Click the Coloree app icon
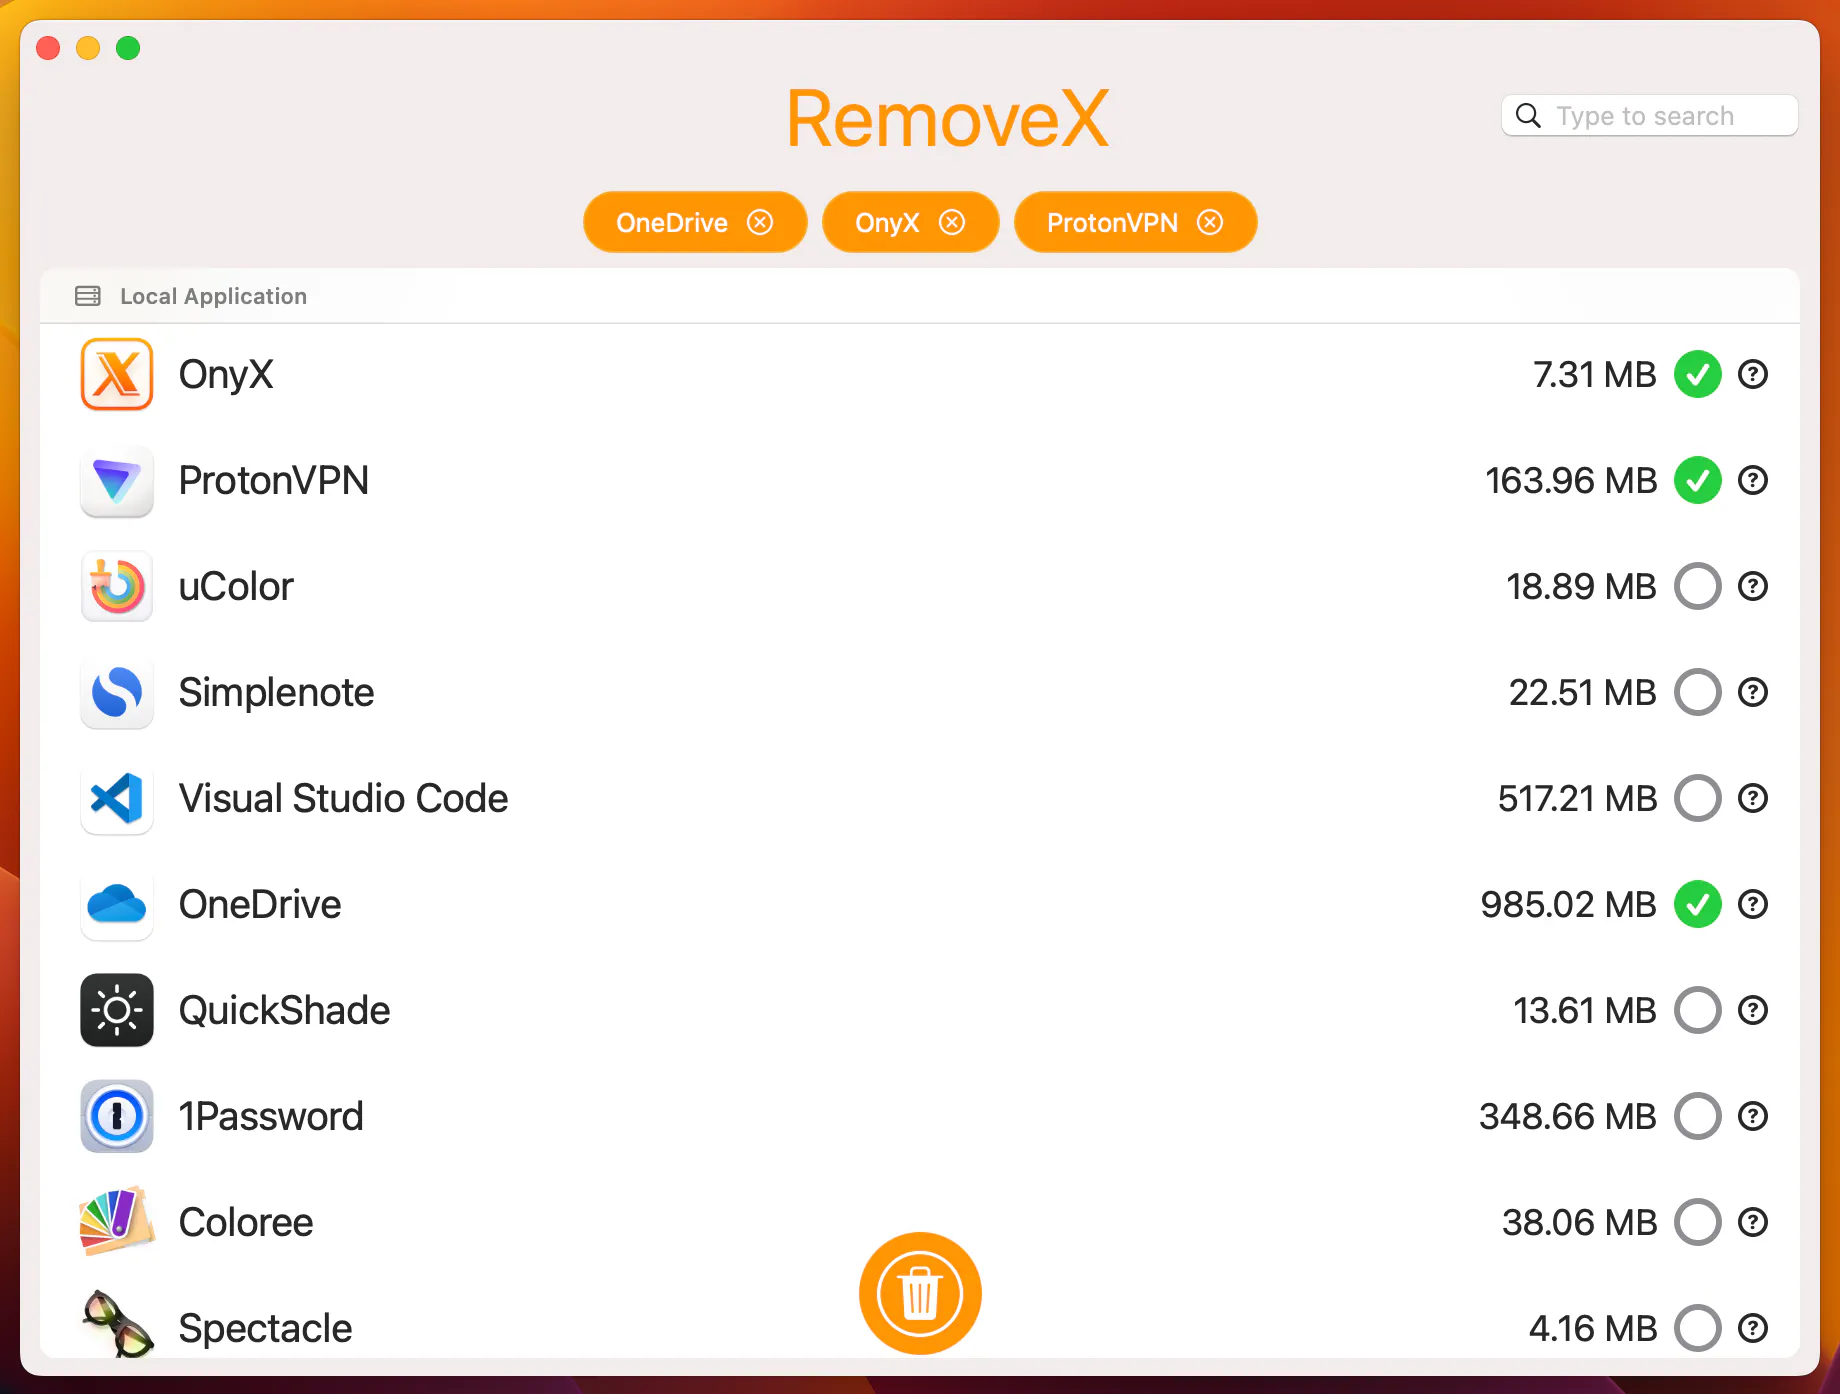The height and width of the screenshot is (1394, 1840). tap(117, 1222)
